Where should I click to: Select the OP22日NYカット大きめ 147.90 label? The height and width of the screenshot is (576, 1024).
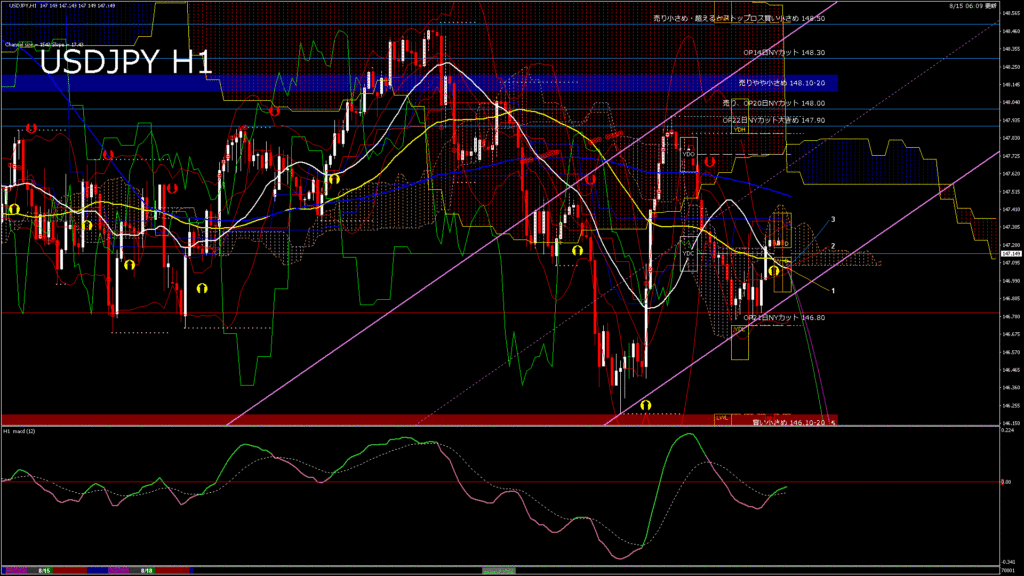click(x=774, y=120)
